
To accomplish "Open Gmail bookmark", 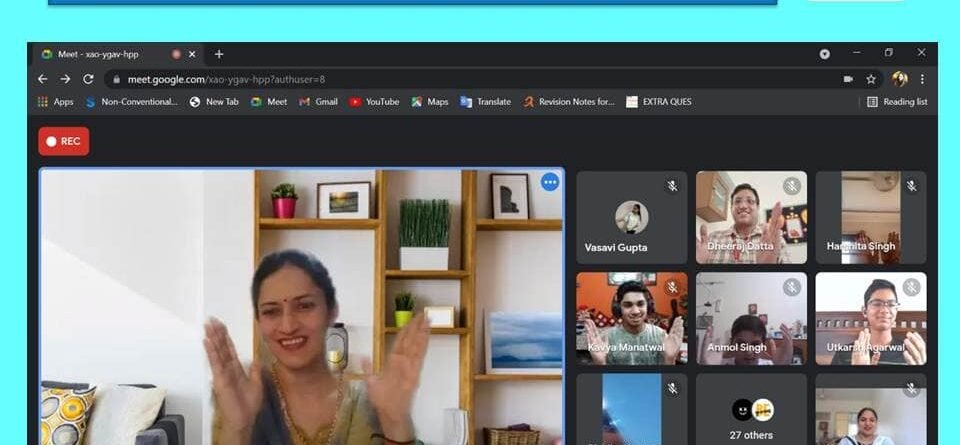I will click(x=318, y=102).
